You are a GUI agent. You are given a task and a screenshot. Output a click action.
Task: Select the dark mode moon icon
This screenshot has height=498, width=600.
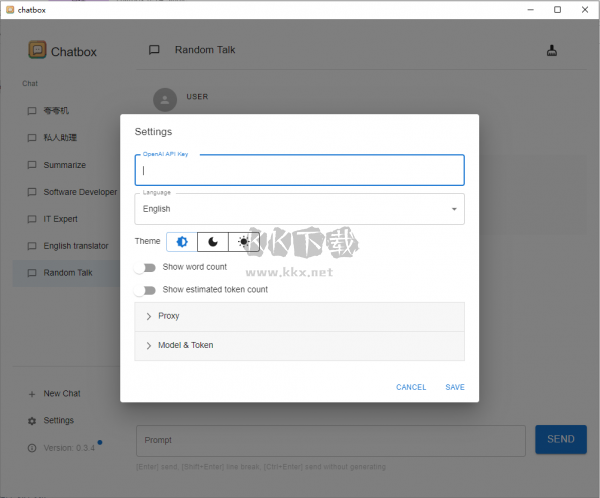click(213, 242)
